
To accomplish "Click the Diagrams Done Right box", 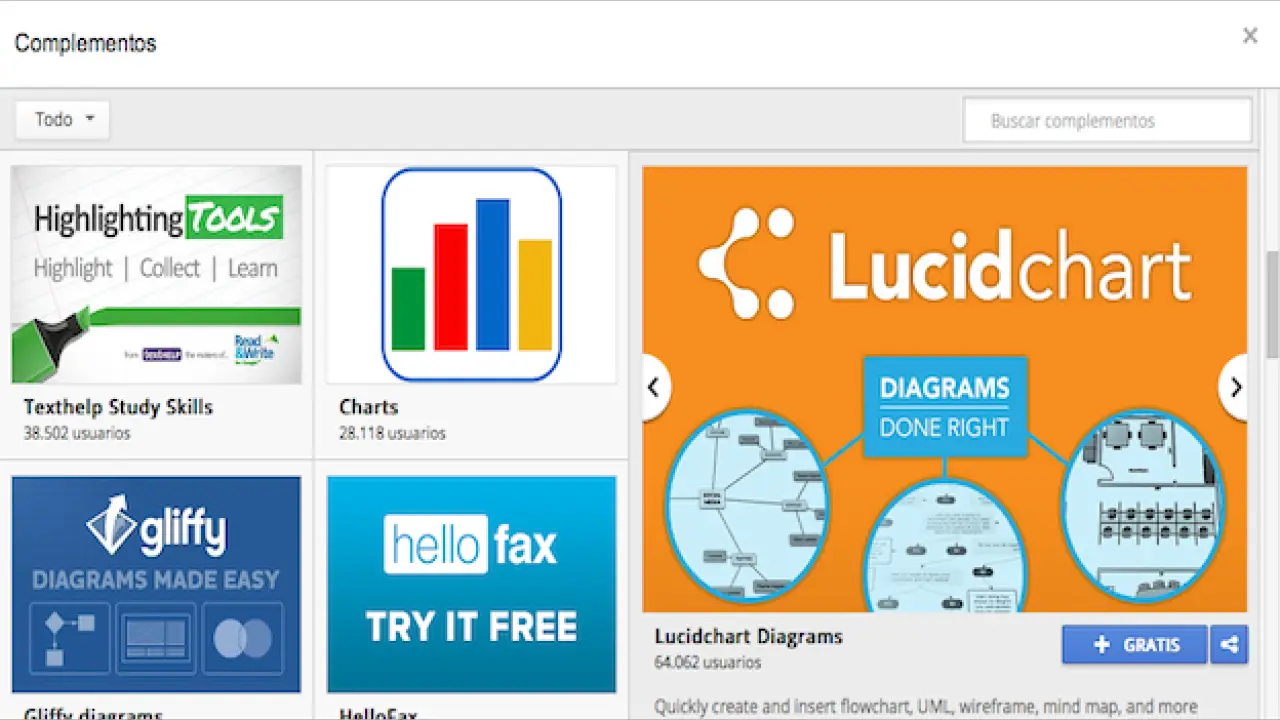I will coord(944,407).
